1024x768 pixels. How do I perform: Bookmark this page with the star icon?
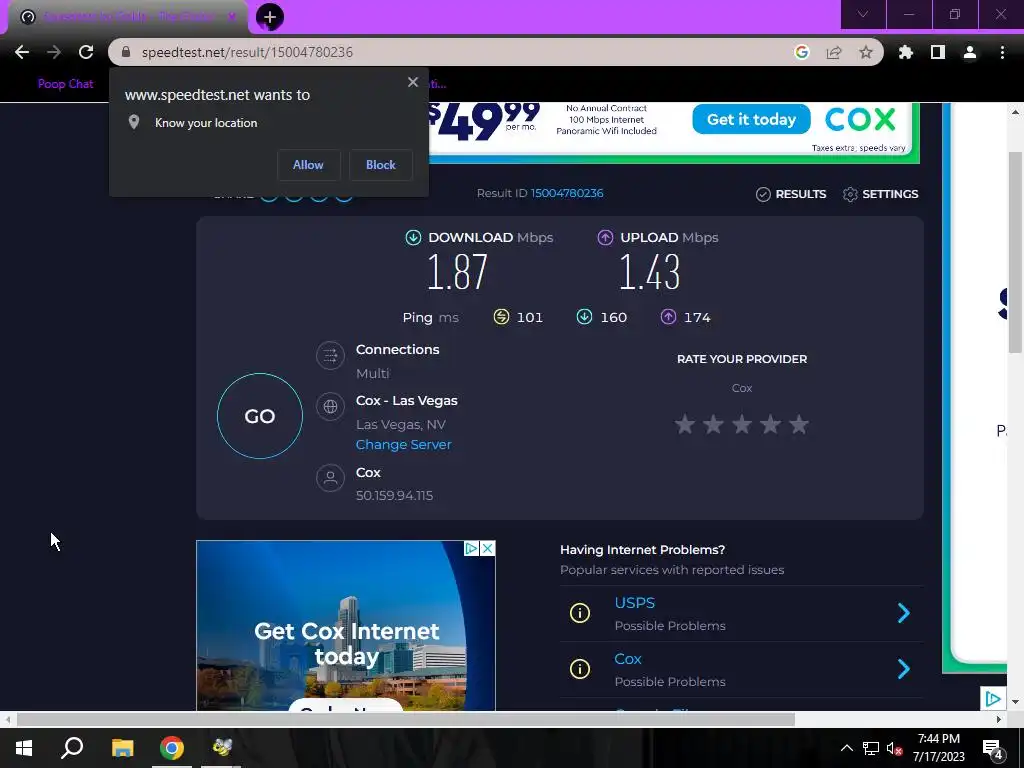tap(866, 52)
